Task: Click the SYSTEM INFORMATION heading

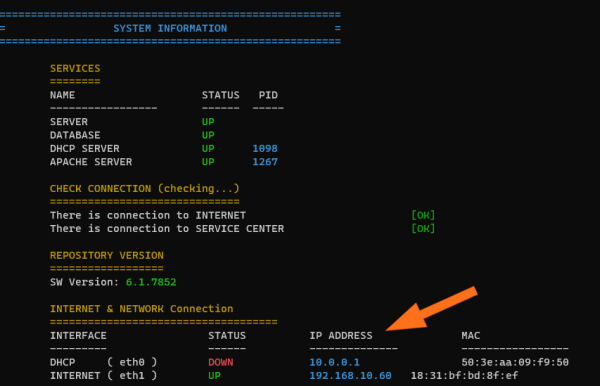Action: 170,28
